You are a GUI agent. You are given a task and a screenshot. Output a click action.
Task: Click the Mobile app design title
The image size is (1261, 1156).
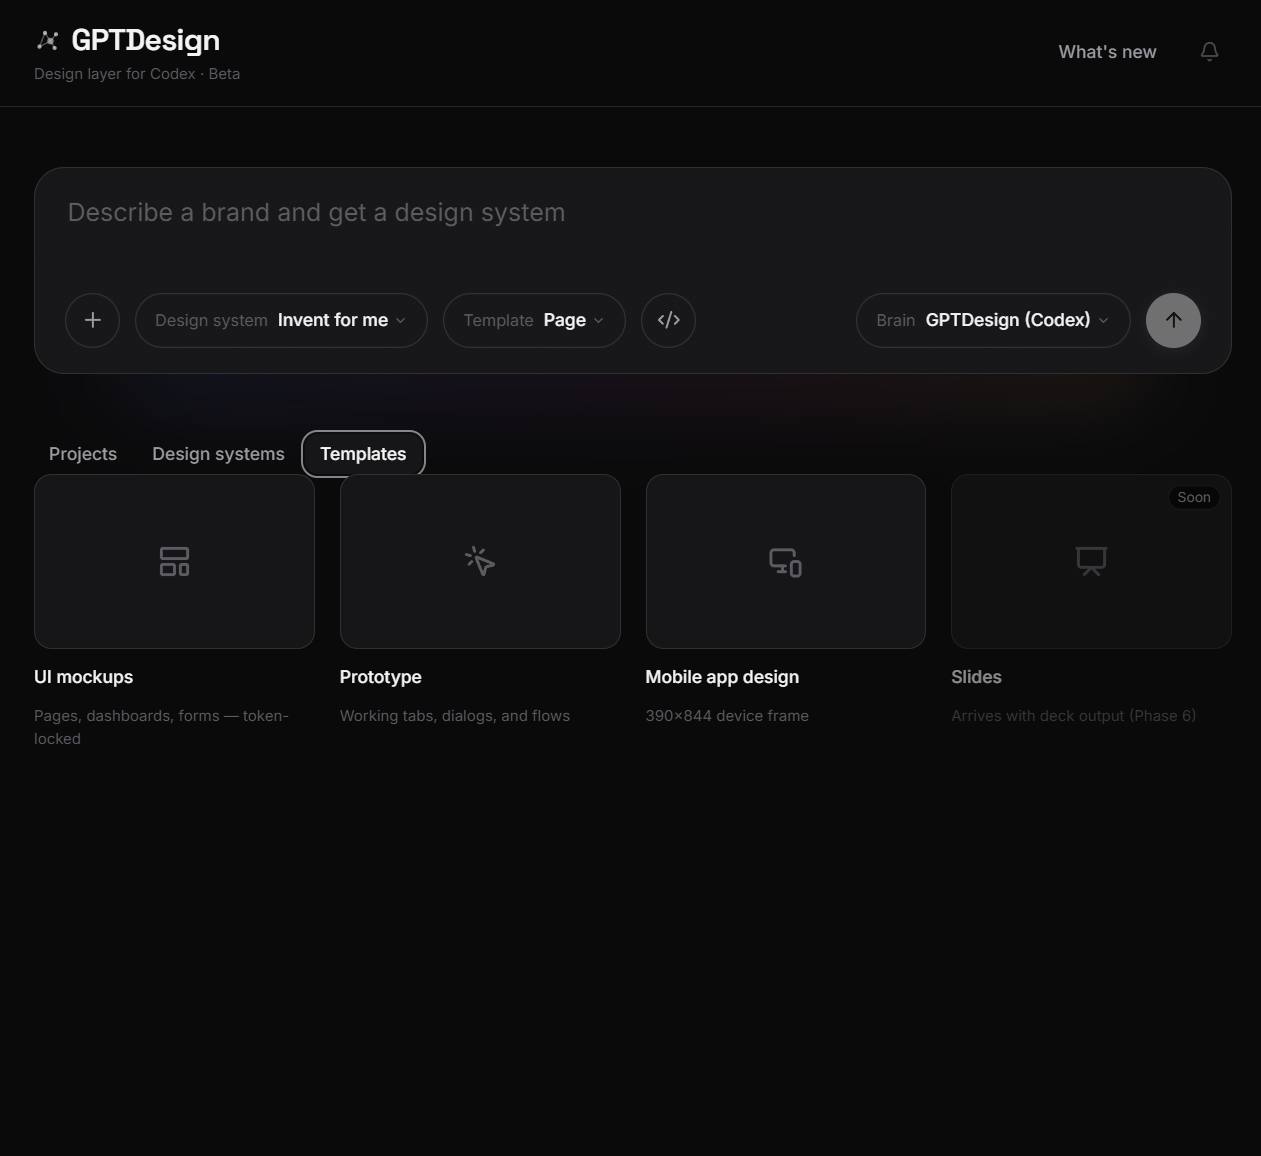722,677
